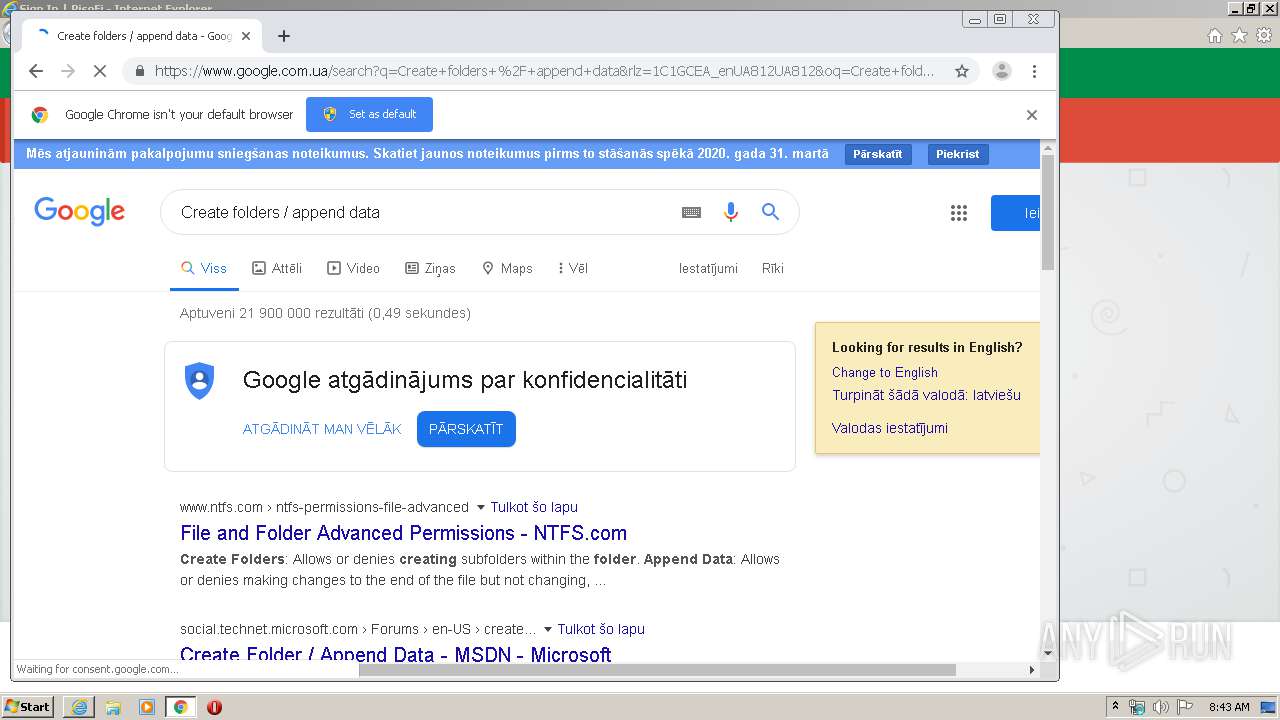
Task: Open Internet Explorer's Favorites star
Action: point(1239,36)
